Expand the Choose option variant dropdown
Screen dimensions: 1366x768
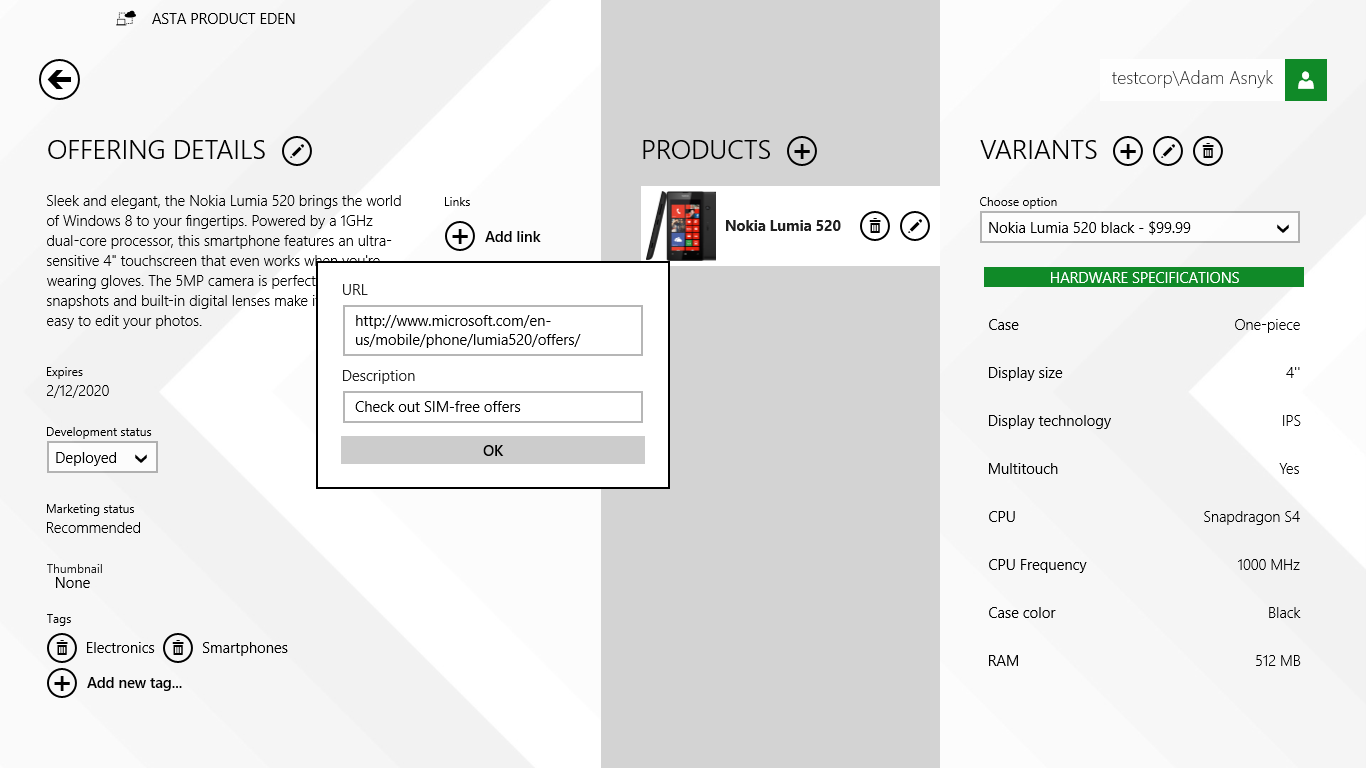pyautogui.click(x=1139, y=228)
